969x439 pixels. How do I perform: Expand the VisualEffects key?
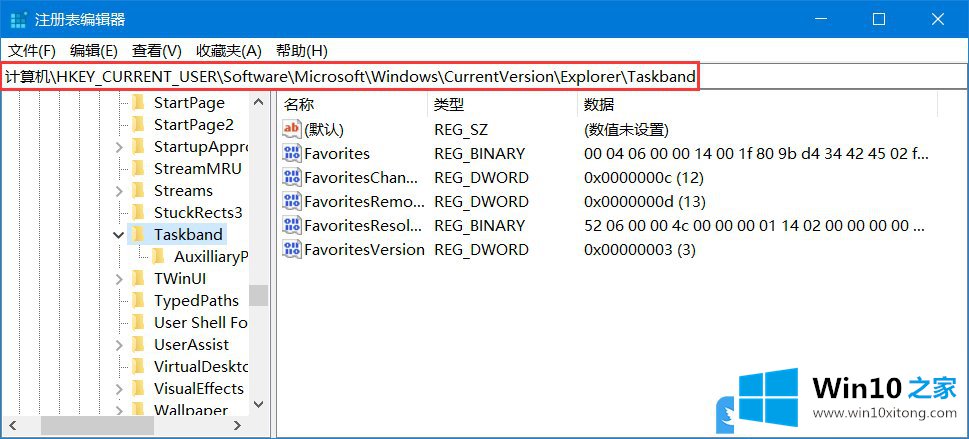[x=119, y=389]
